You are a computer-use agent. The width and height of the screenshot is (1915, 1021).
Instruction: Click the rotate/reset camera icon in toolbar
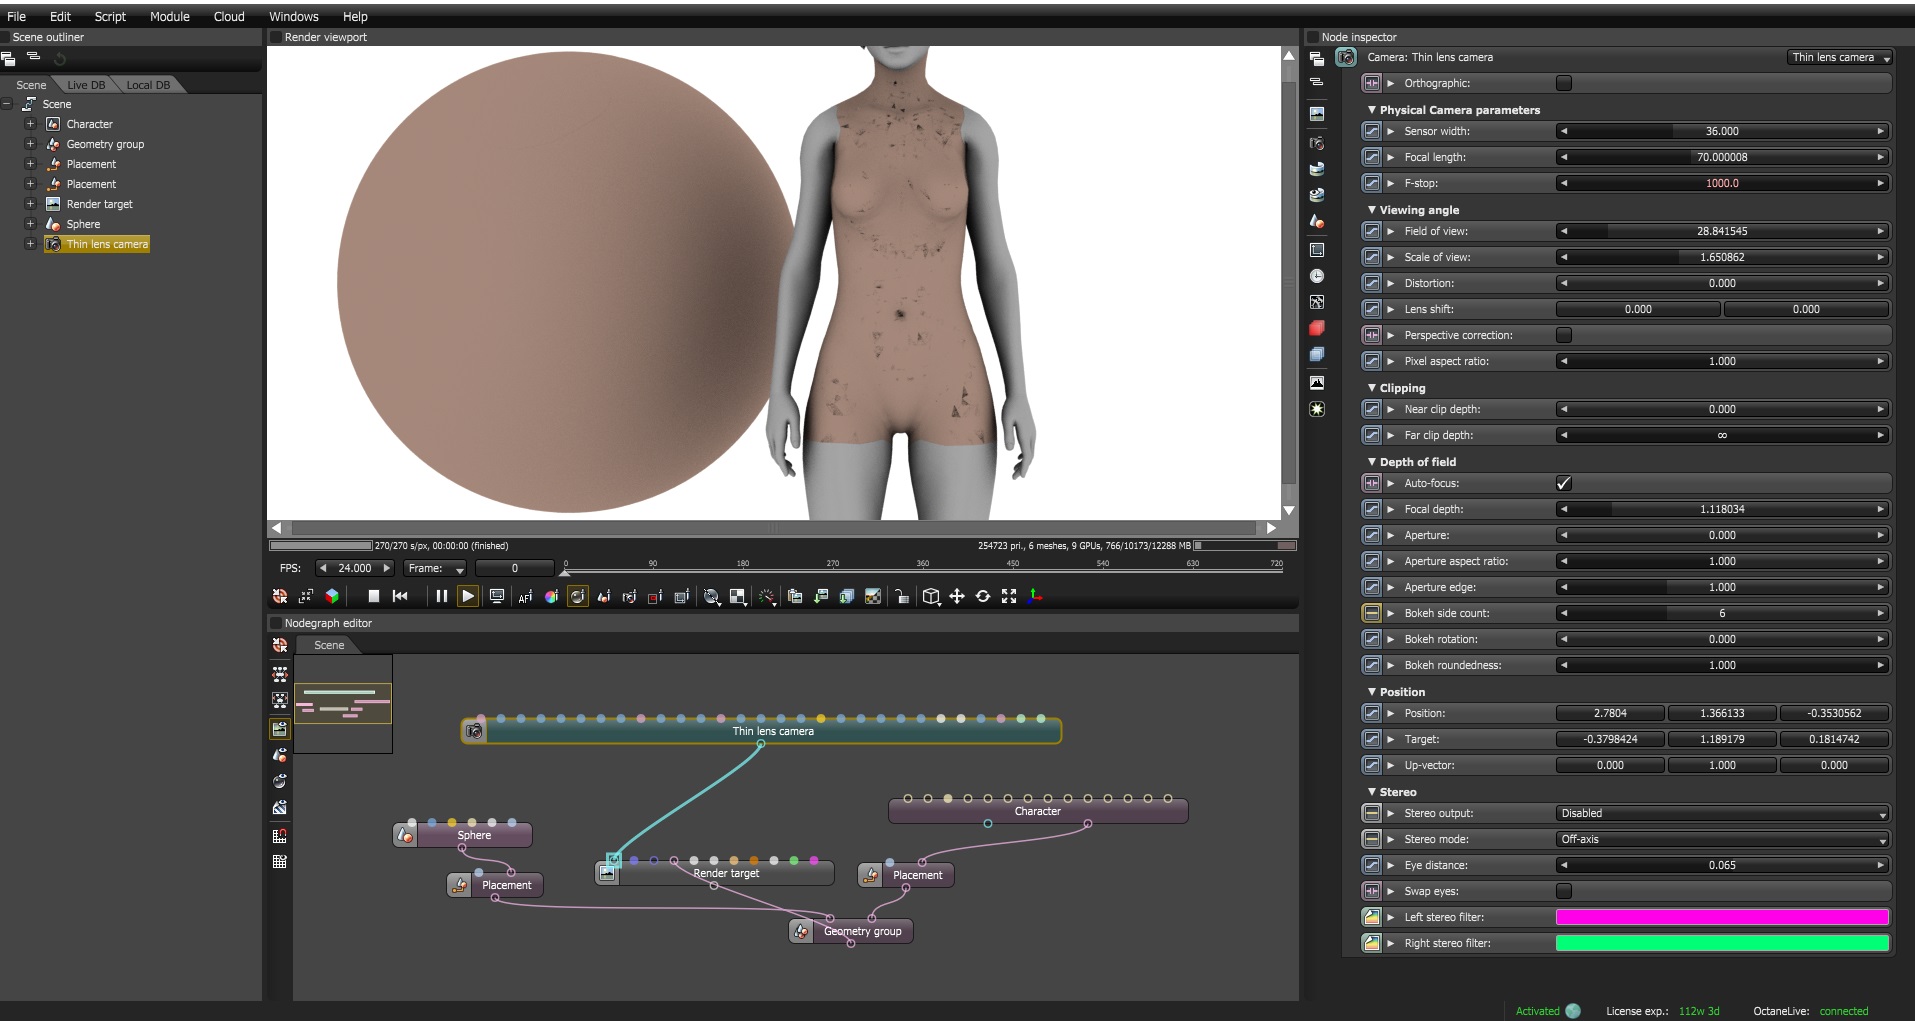(983, 596)
